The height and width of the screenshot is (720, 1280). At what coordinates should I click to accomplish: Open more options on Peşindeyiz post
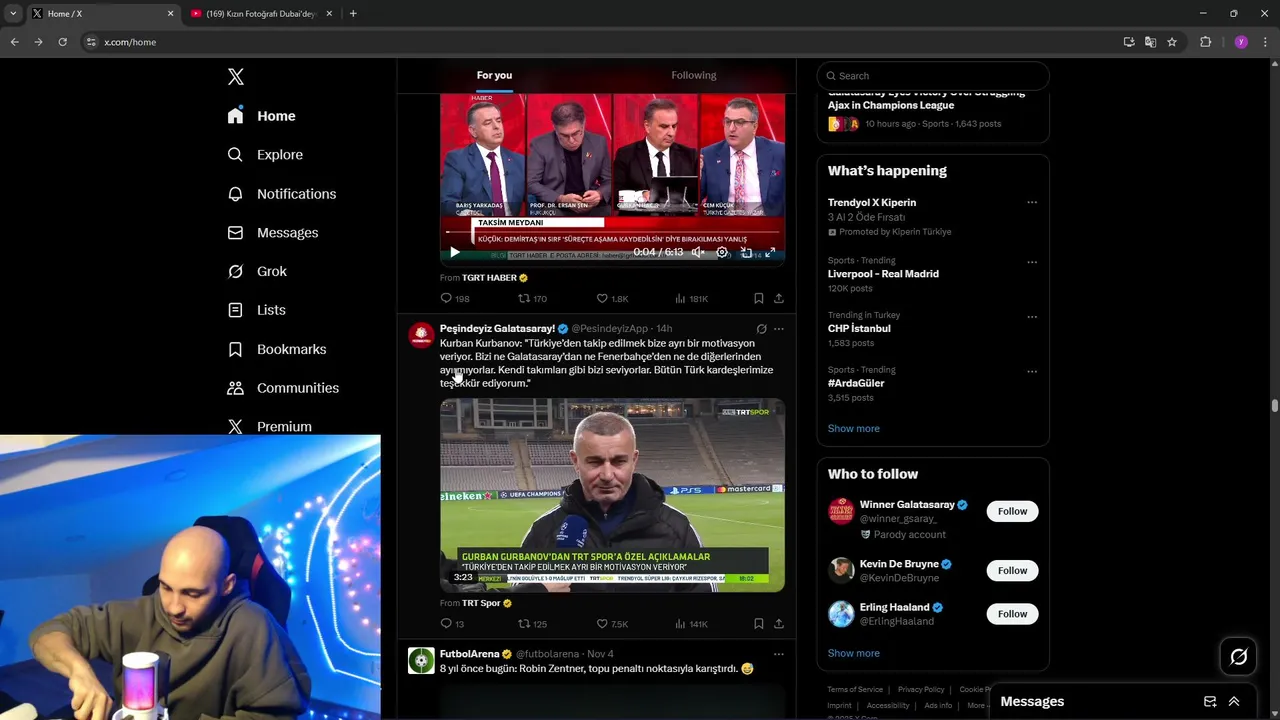pos(779,329)
